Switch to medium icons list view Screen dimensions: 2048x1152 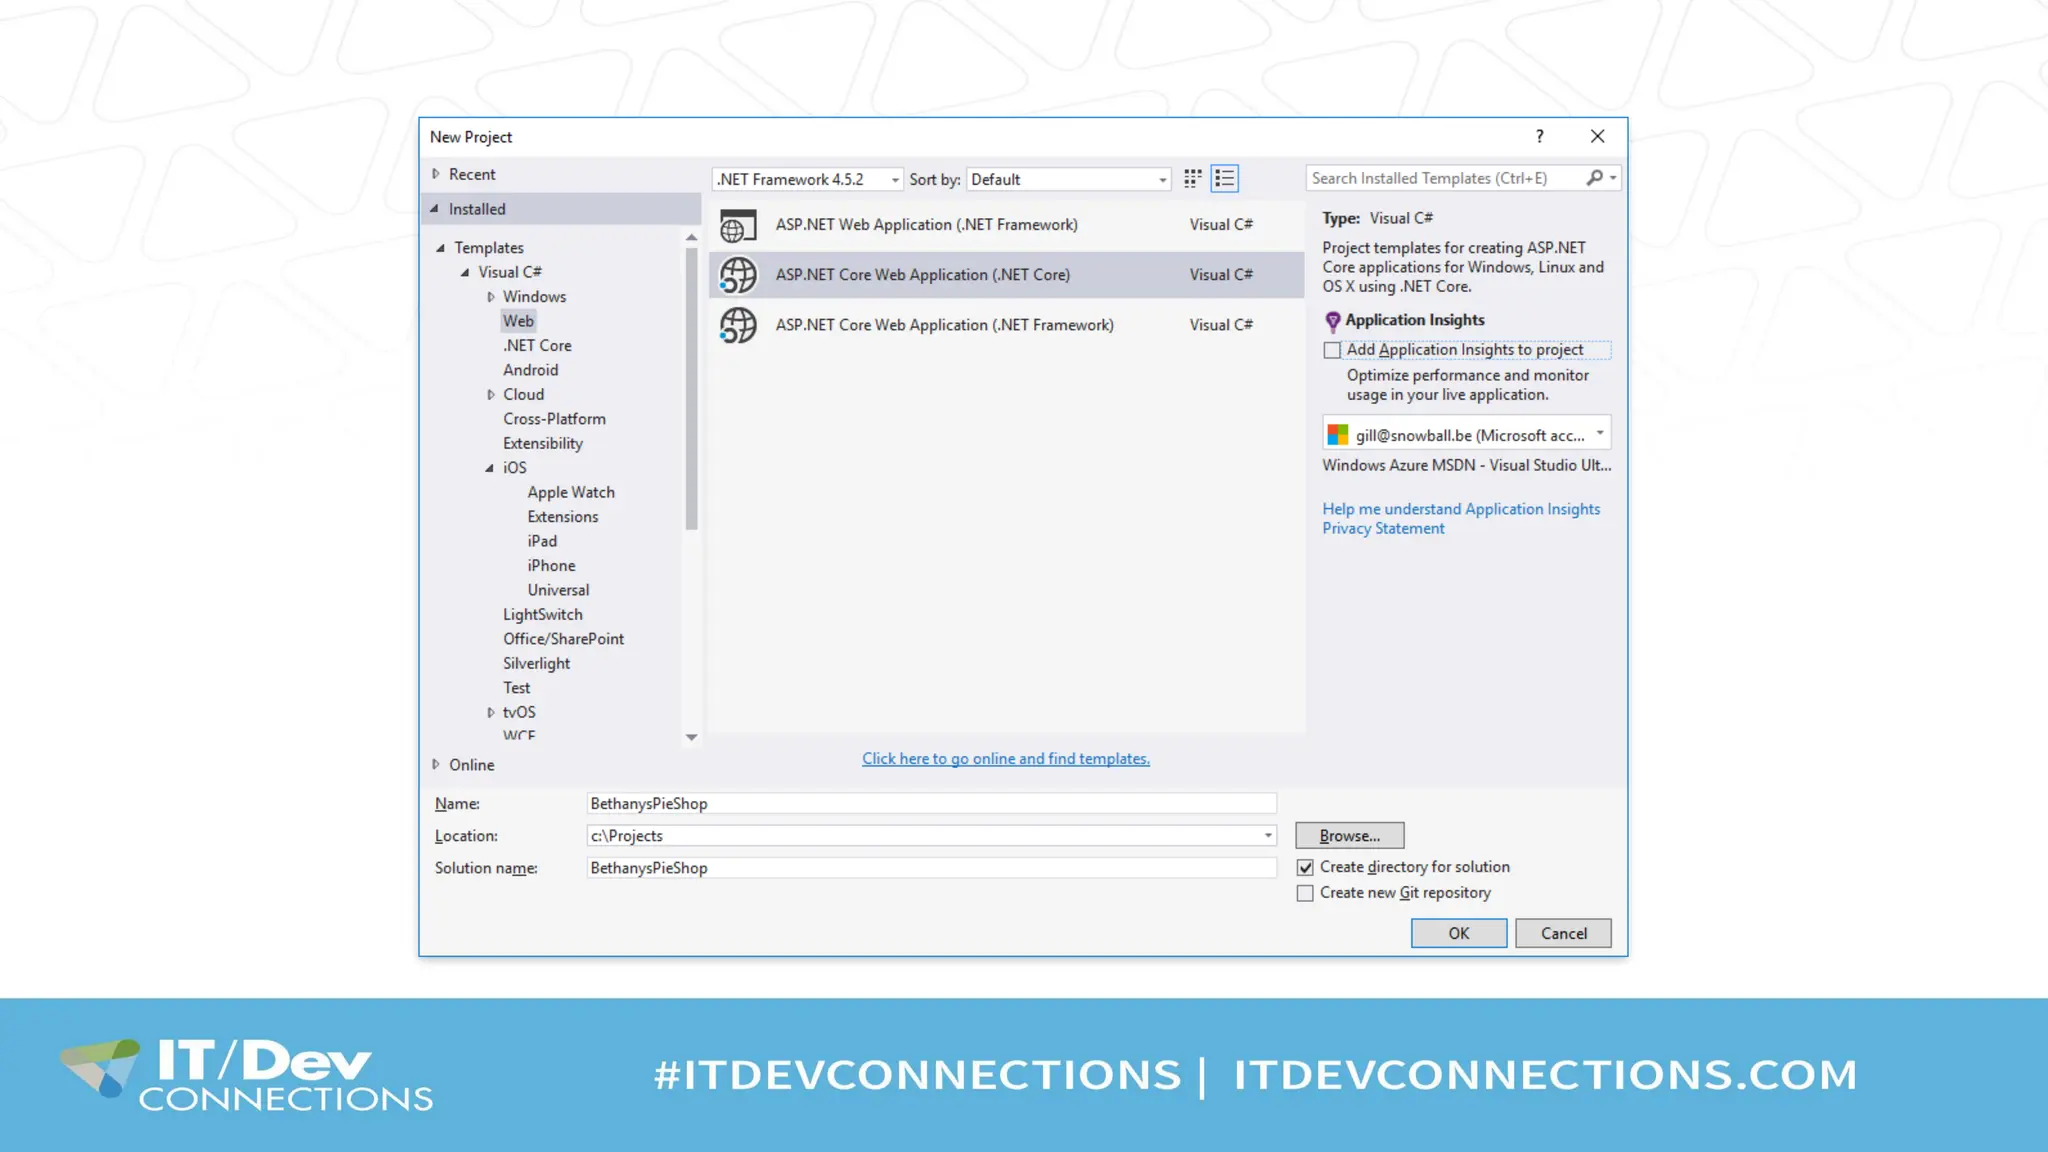pyautogui.click(x=1224, y=179)
